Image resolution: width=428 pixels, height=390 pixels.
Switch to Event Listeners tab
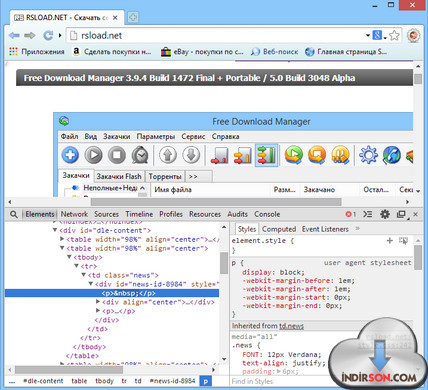coord(325,229)
